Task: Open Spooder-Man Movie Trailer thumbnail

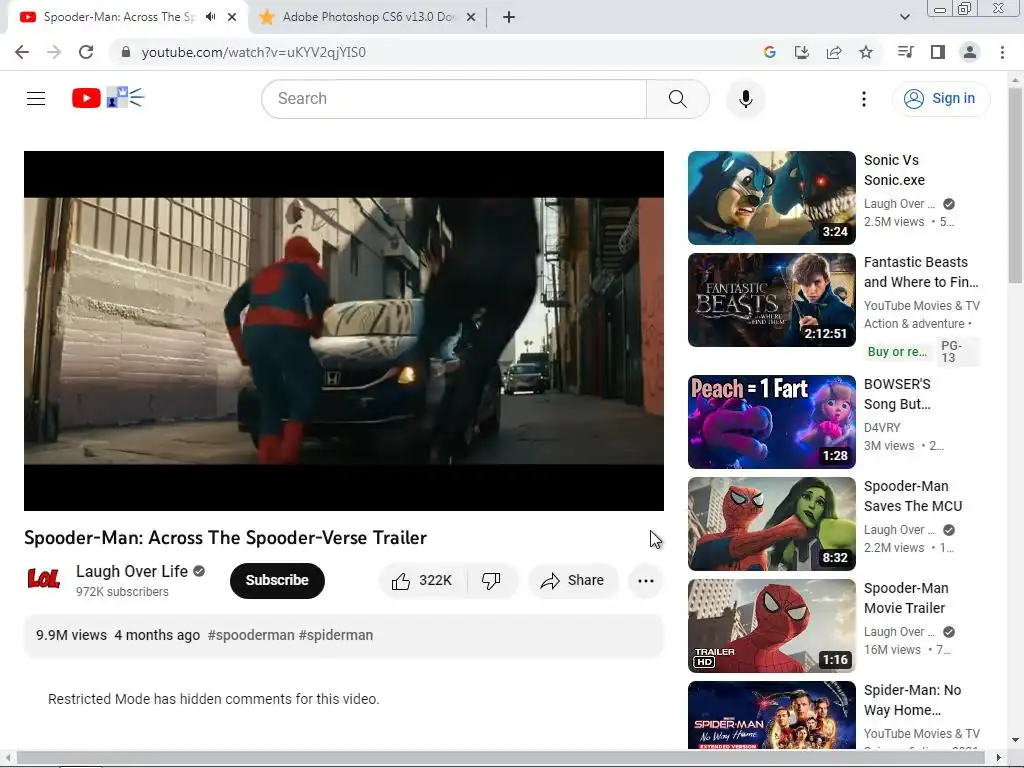Action: pyautogui.click(x=771, y=626)
